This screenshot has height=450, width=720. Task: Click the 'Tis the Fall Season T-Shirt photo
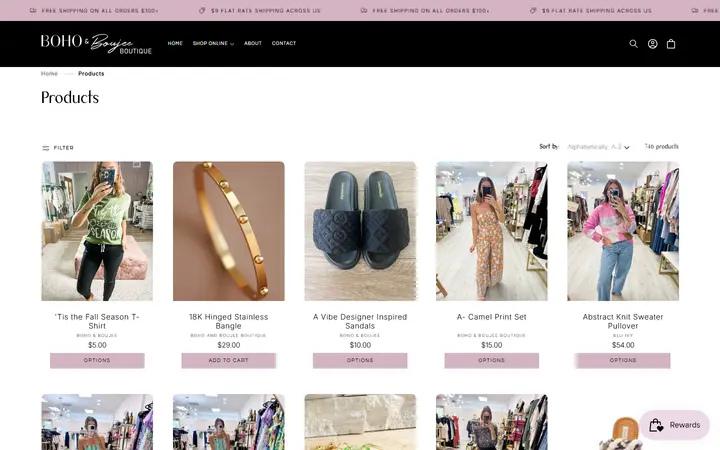[97, 231]
